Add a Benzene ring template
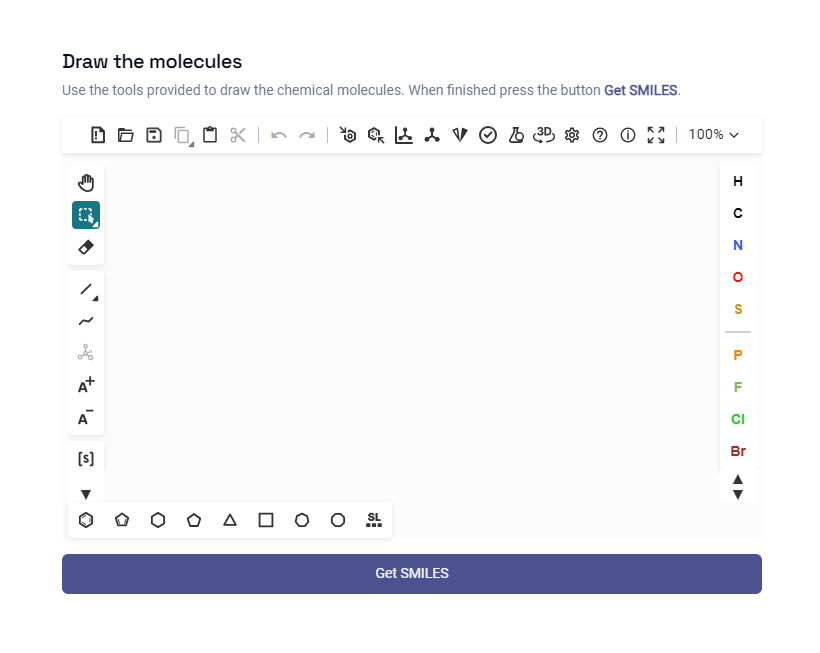820x653 pixels. pos(86,520)
